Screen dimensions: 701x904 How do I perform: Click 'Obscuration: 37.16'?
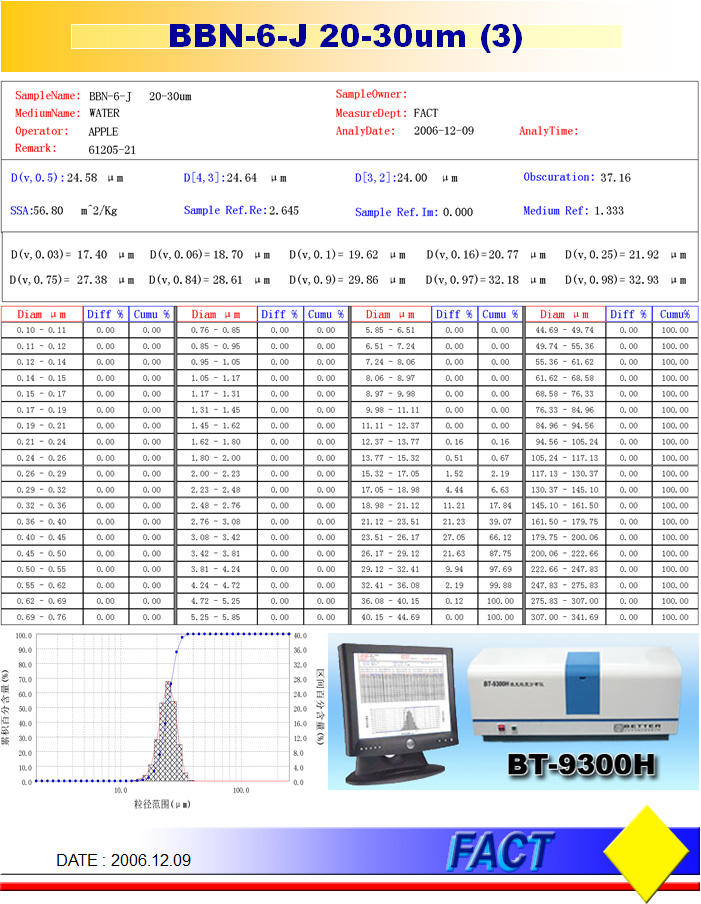577,177
